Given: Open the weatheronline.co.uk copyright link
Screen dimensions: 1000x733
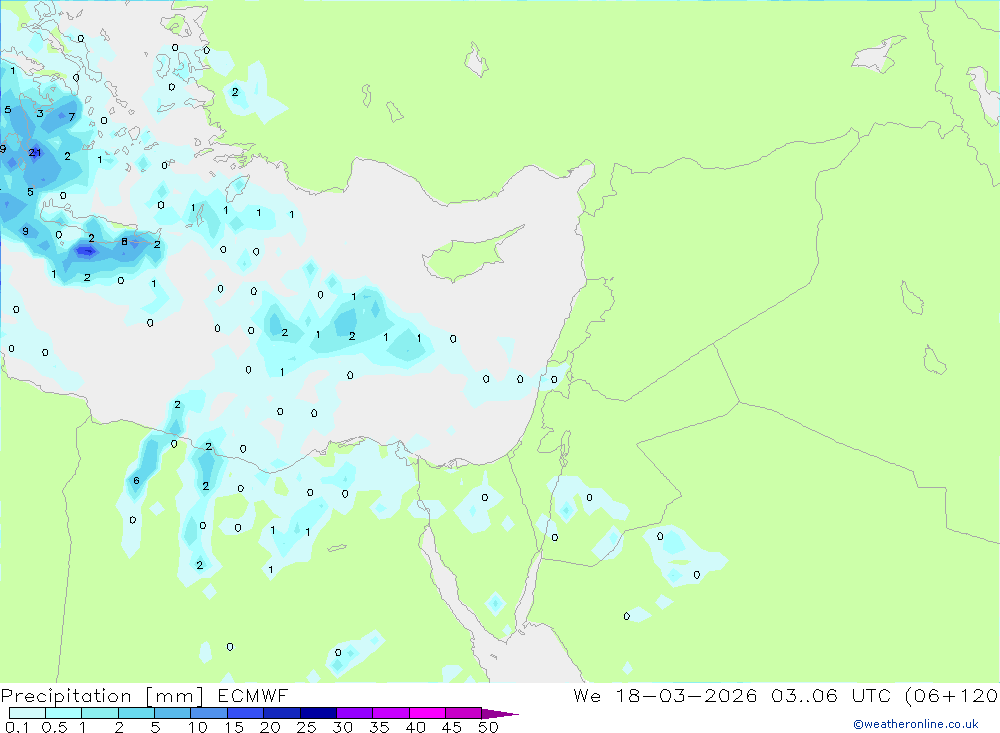Looking at the screenshot, I should point(915,724).
